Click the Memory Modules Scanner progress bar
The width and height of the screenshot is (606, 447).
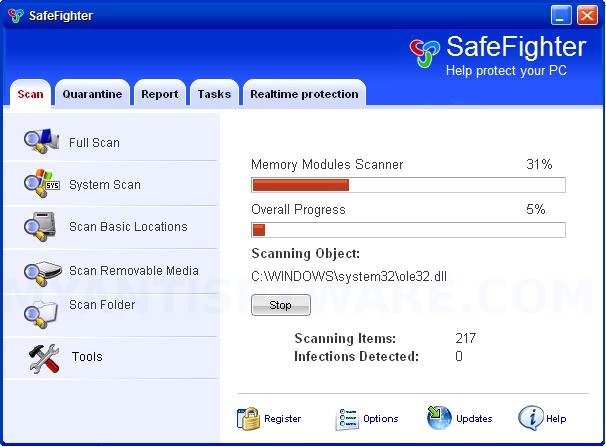tap(409, 185)
